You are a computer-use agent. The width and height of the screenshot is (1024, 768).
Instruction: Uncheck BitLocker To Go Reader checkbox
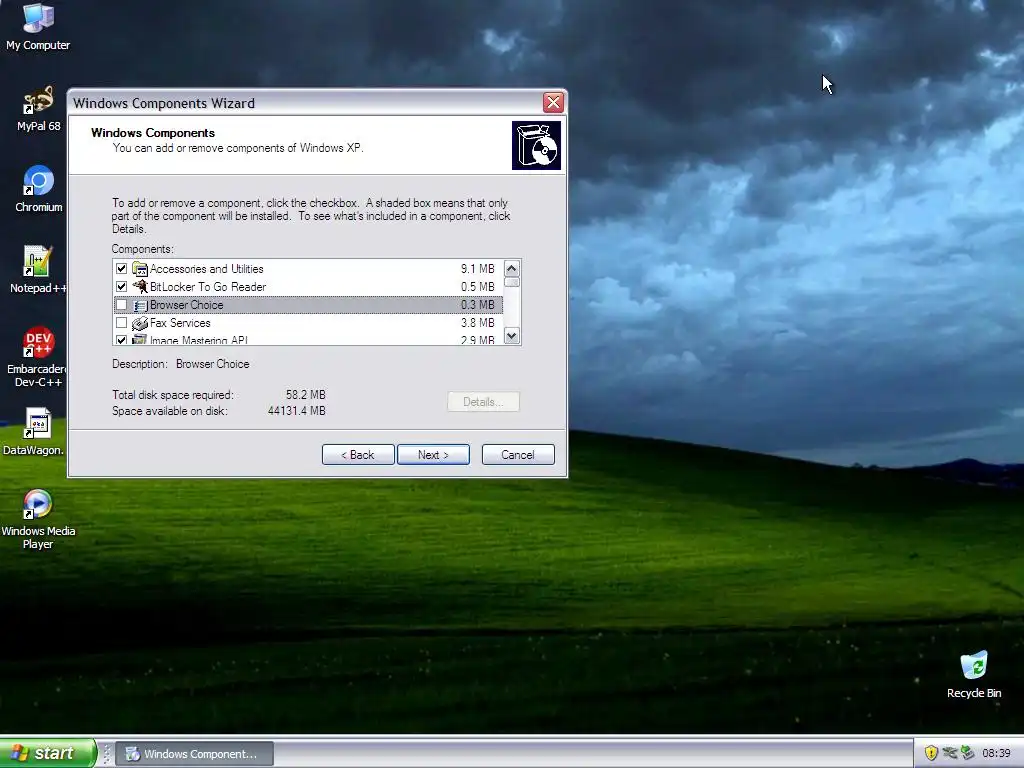click(121, 287)
